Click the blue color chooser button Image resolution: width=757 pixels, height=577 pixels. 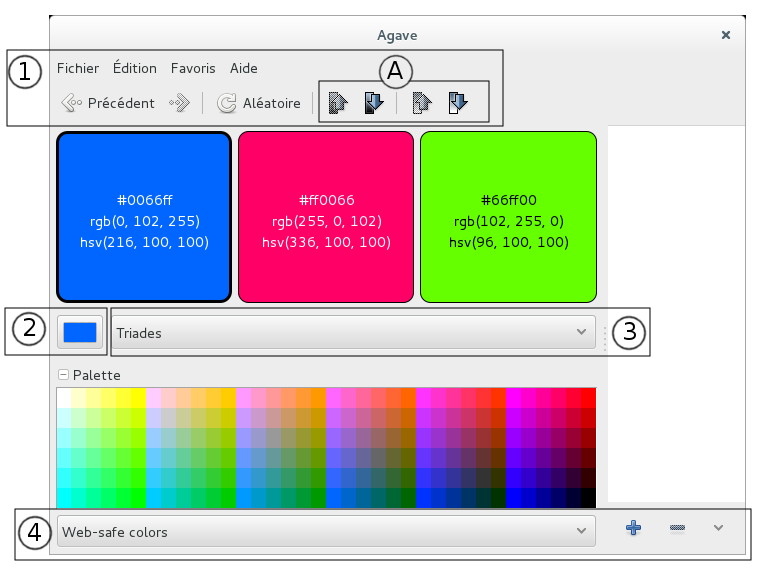point(79,332)
